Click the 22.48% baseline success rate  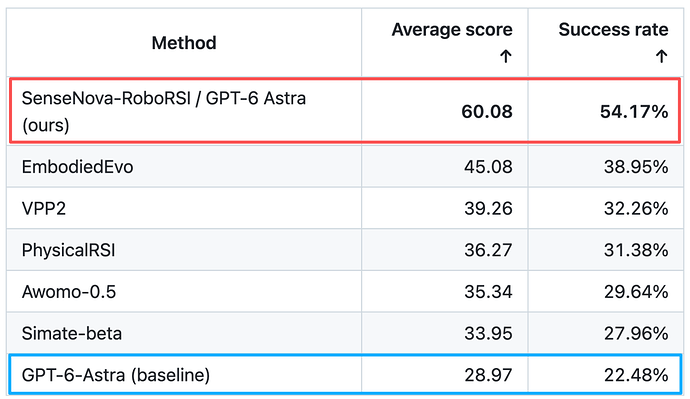click(636, 375)
